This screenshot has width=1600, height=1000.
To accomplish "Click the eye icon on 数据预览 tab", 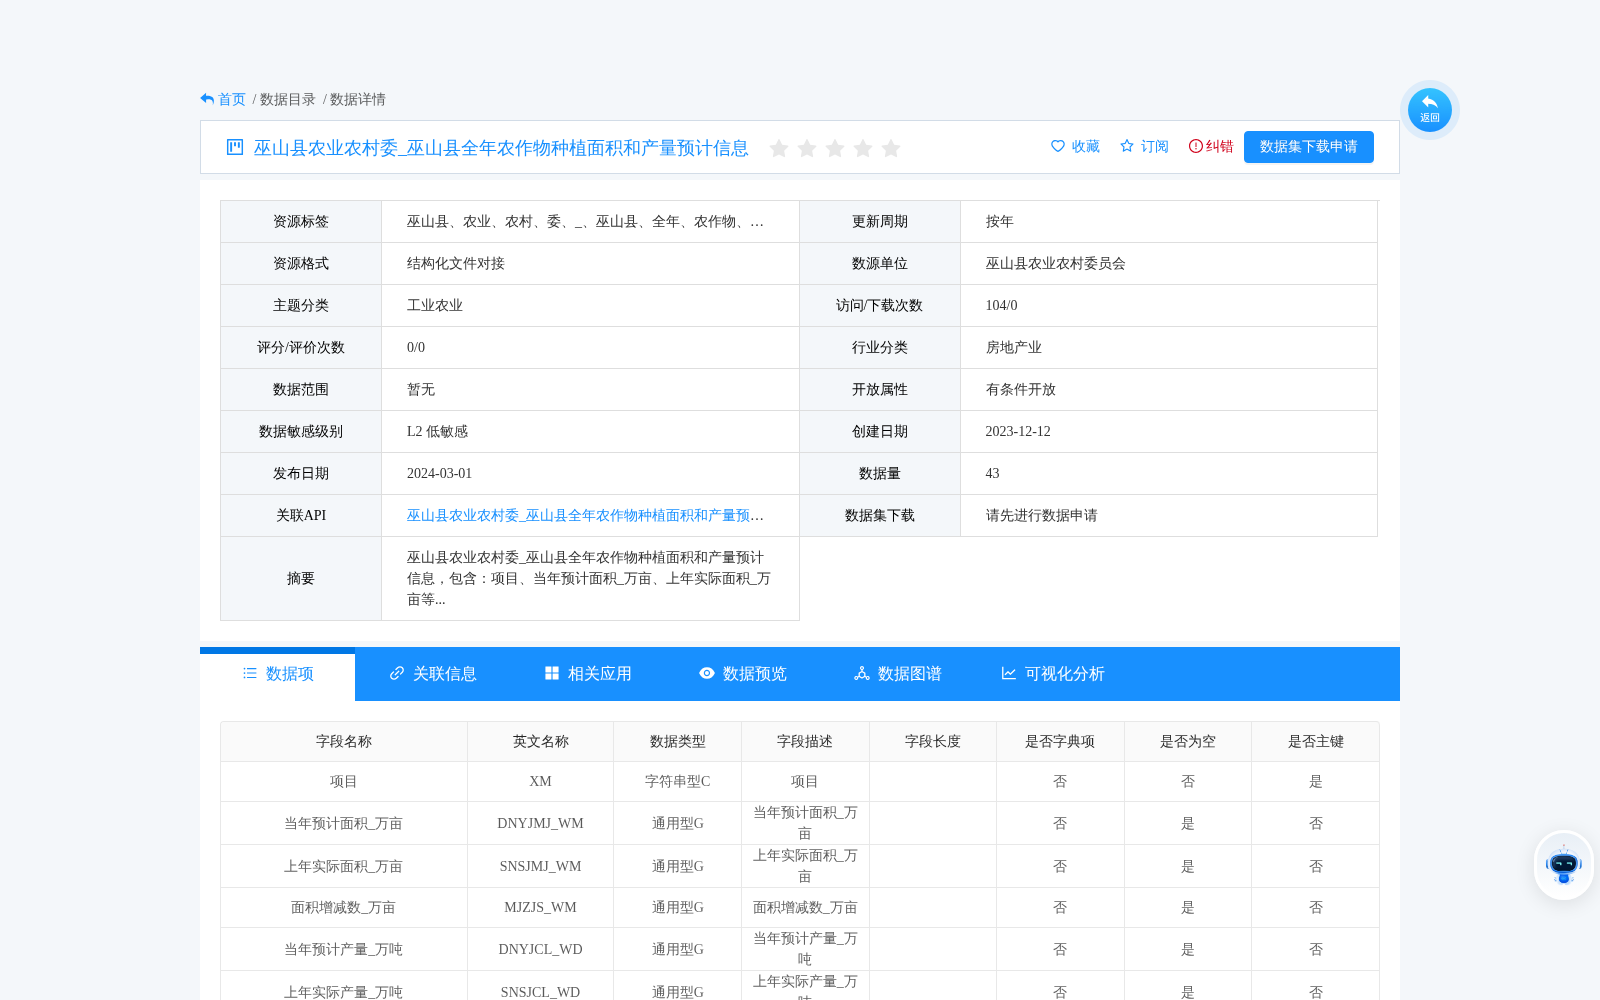I will point(707,673).
